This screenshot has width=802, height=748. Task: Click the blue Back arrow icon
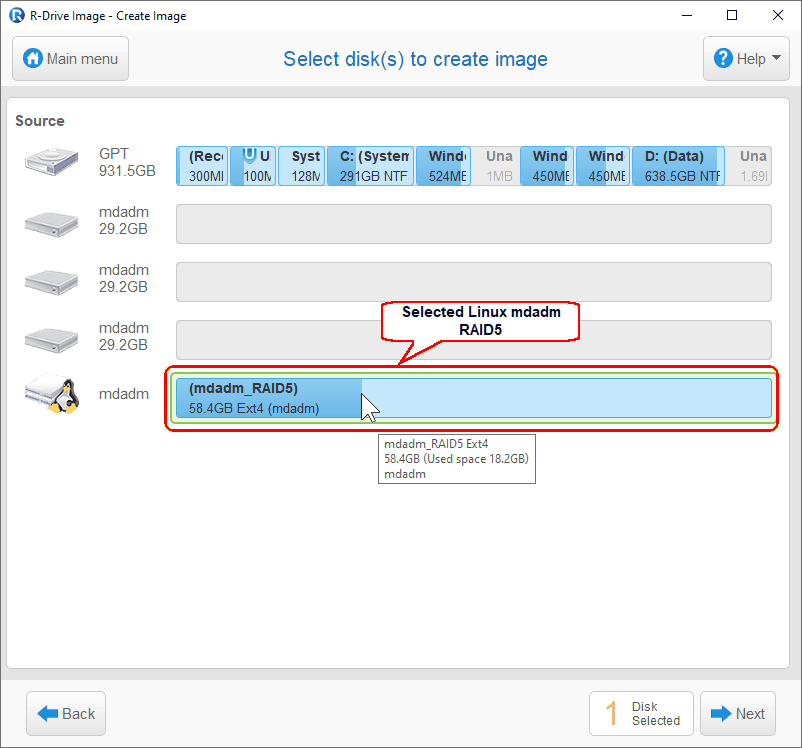48,713
